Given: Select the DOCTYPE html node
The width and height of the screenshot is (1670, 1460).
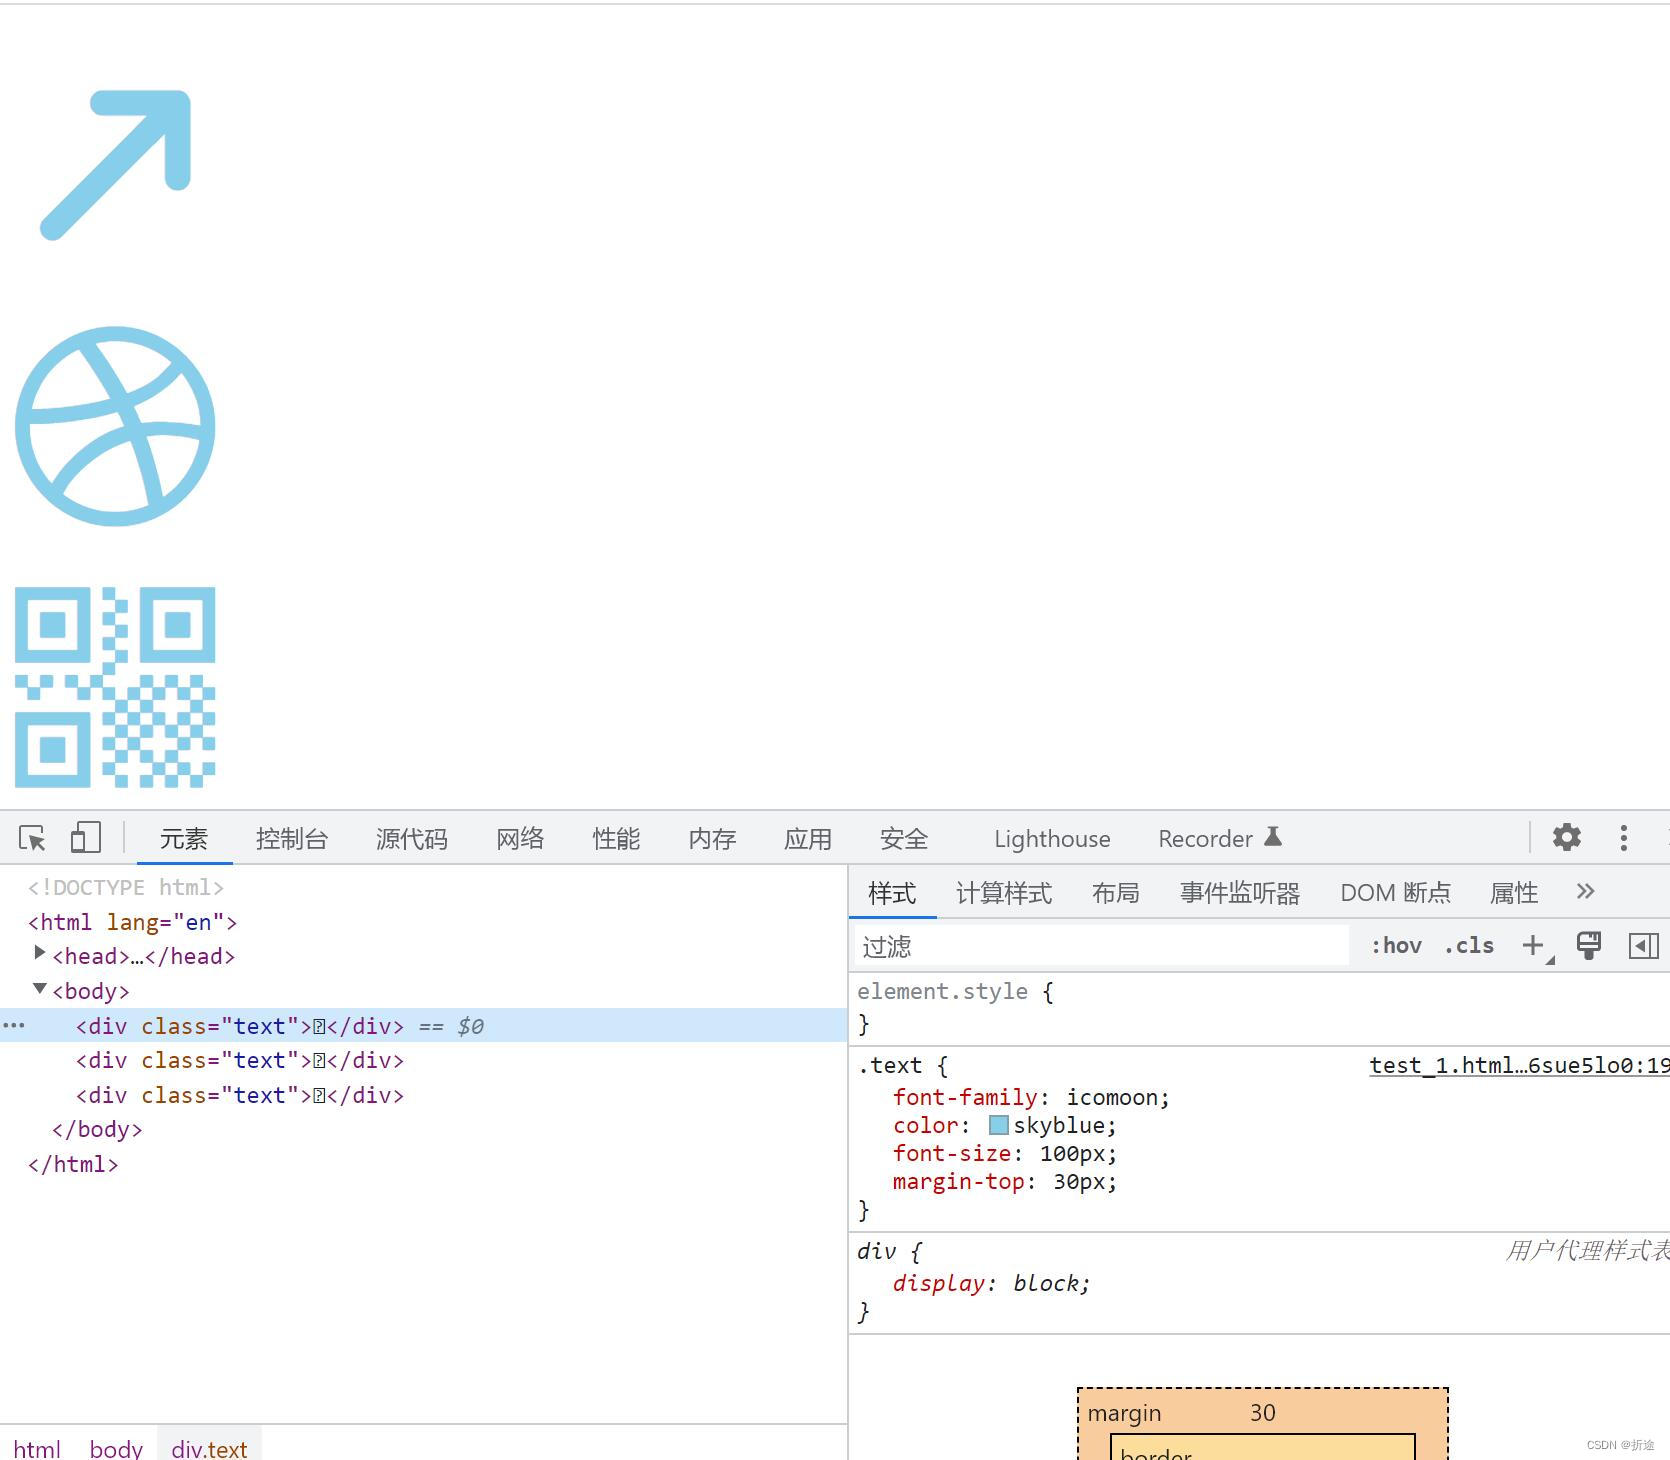Looking at the screenshot, I should click(126, 887).
